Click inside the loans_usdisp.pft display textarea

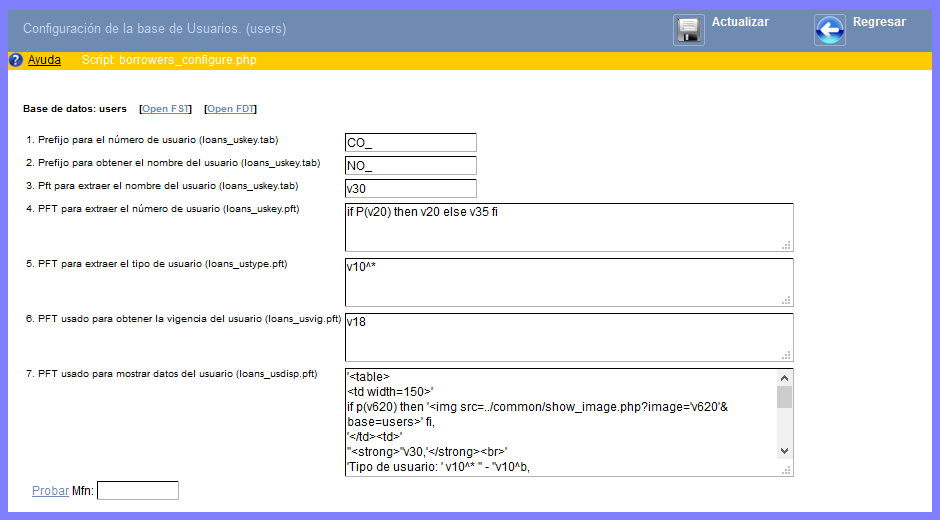560,420
